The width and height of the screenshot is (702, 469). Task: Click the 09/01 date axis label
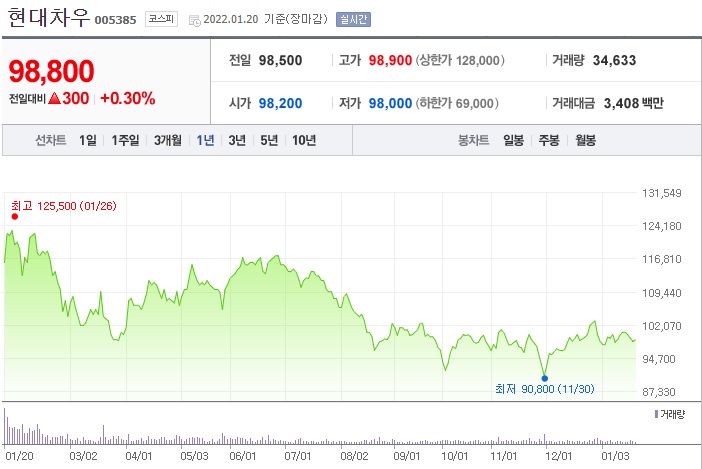tap(407, 456)
